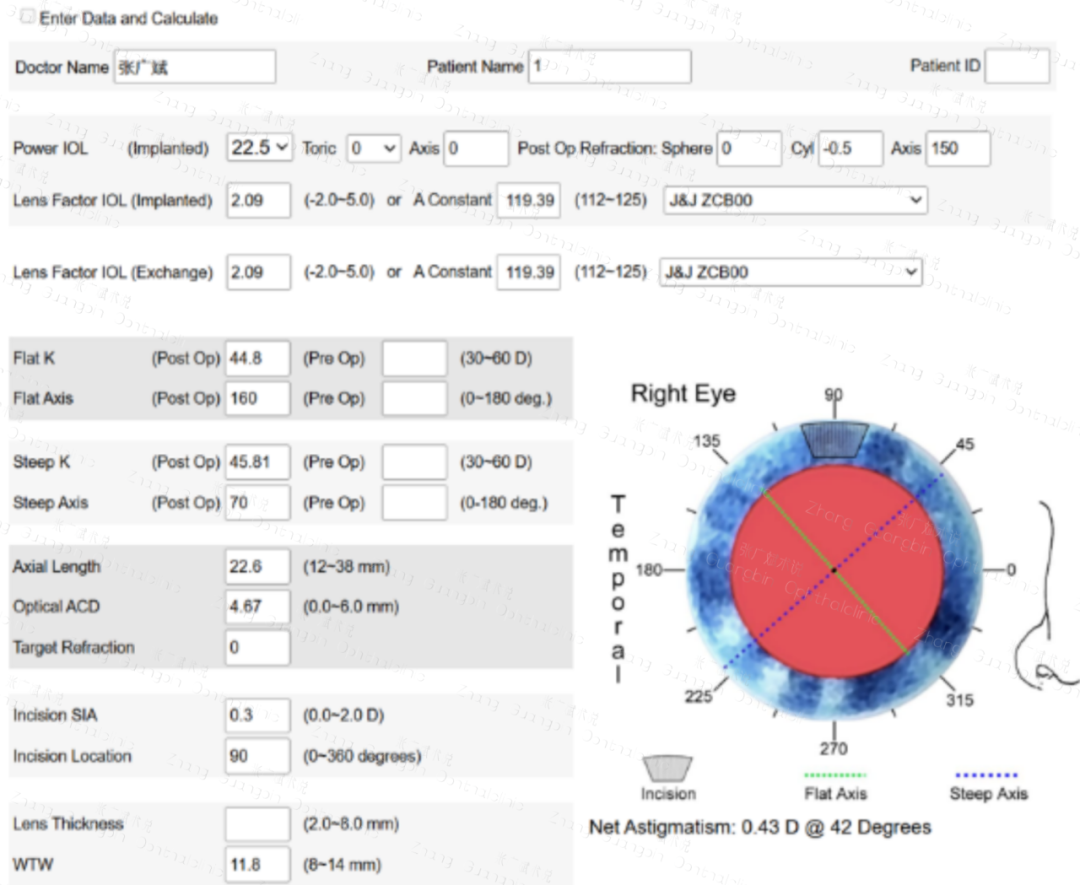
Task: Click the 315 degree label on diagram
Action: (959, 700)
